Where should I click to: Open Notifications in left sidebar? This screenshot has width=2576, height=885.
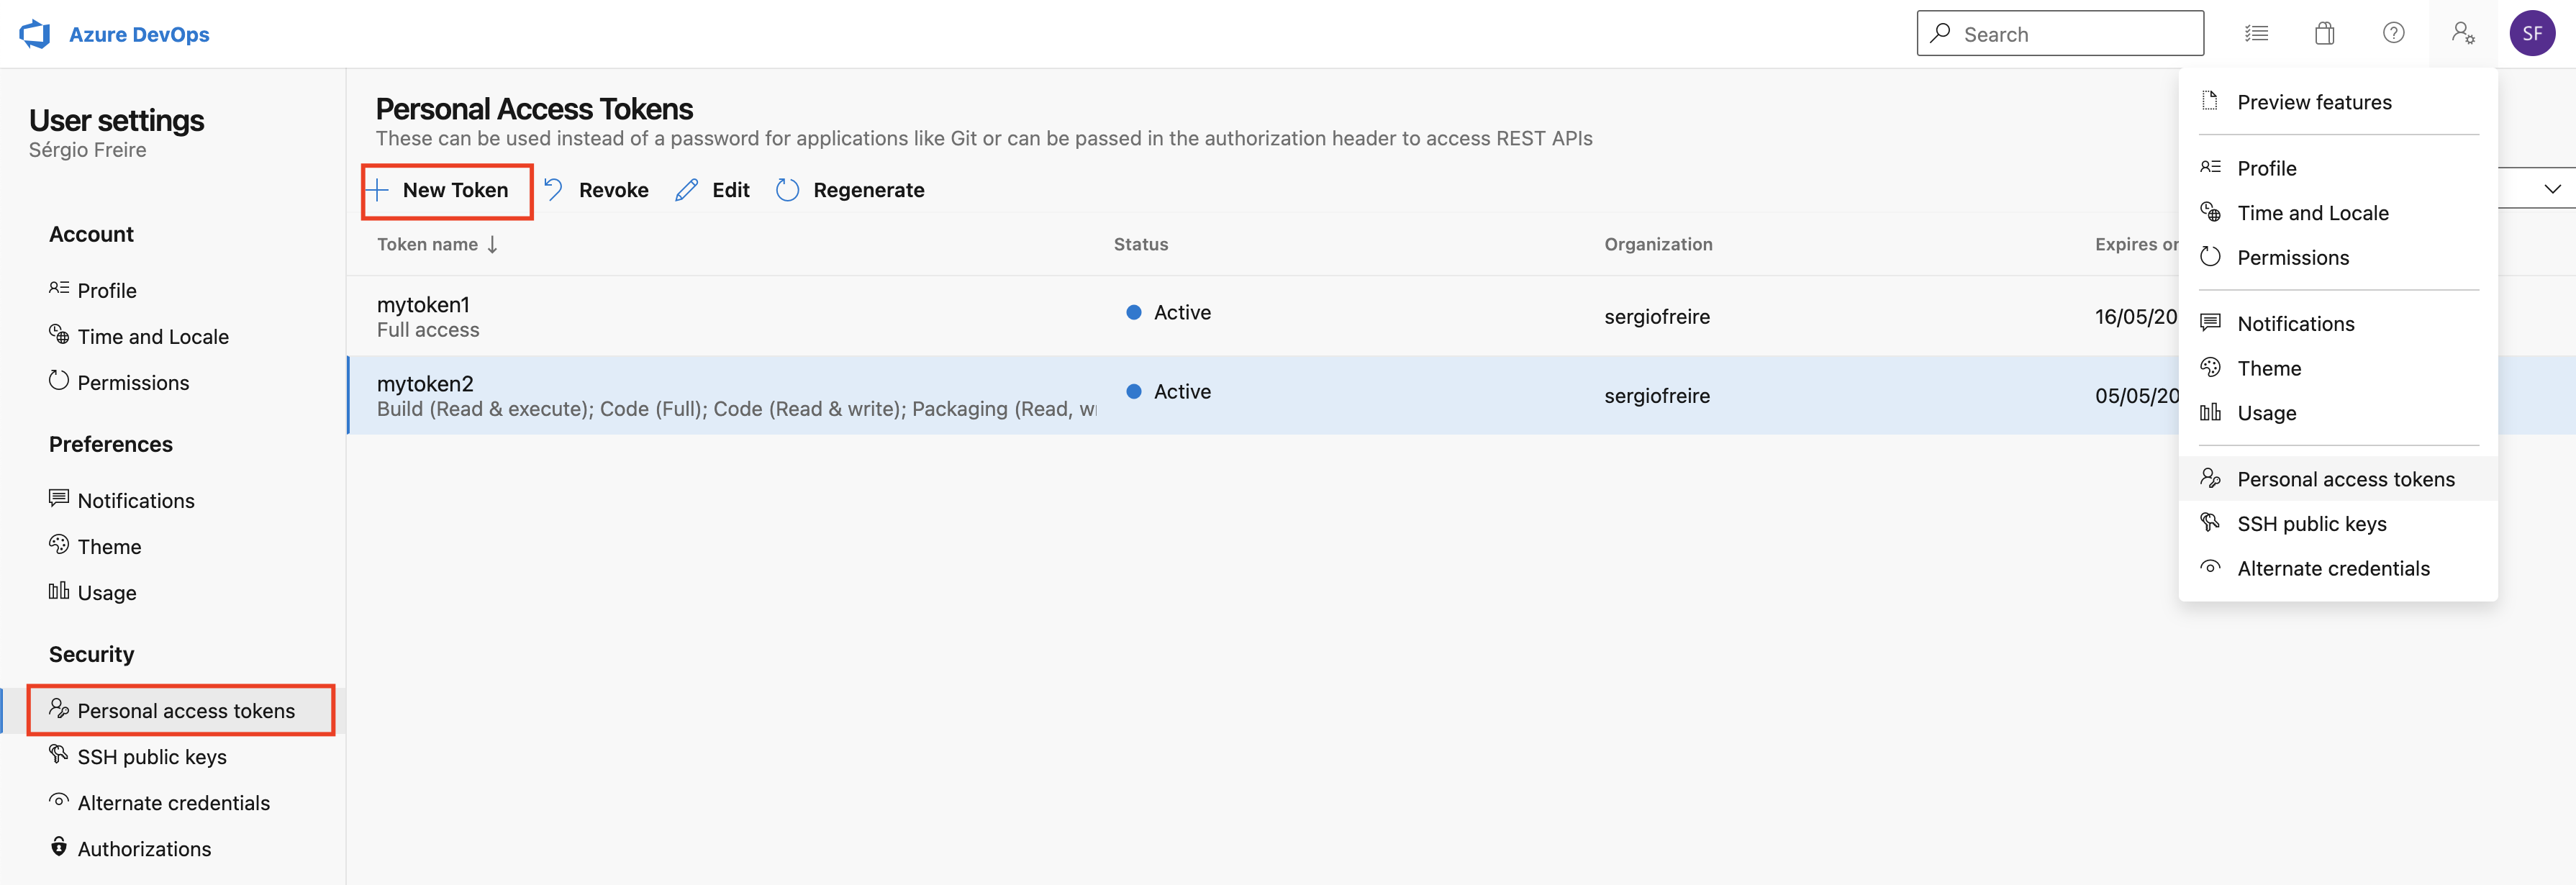point(172,501)
